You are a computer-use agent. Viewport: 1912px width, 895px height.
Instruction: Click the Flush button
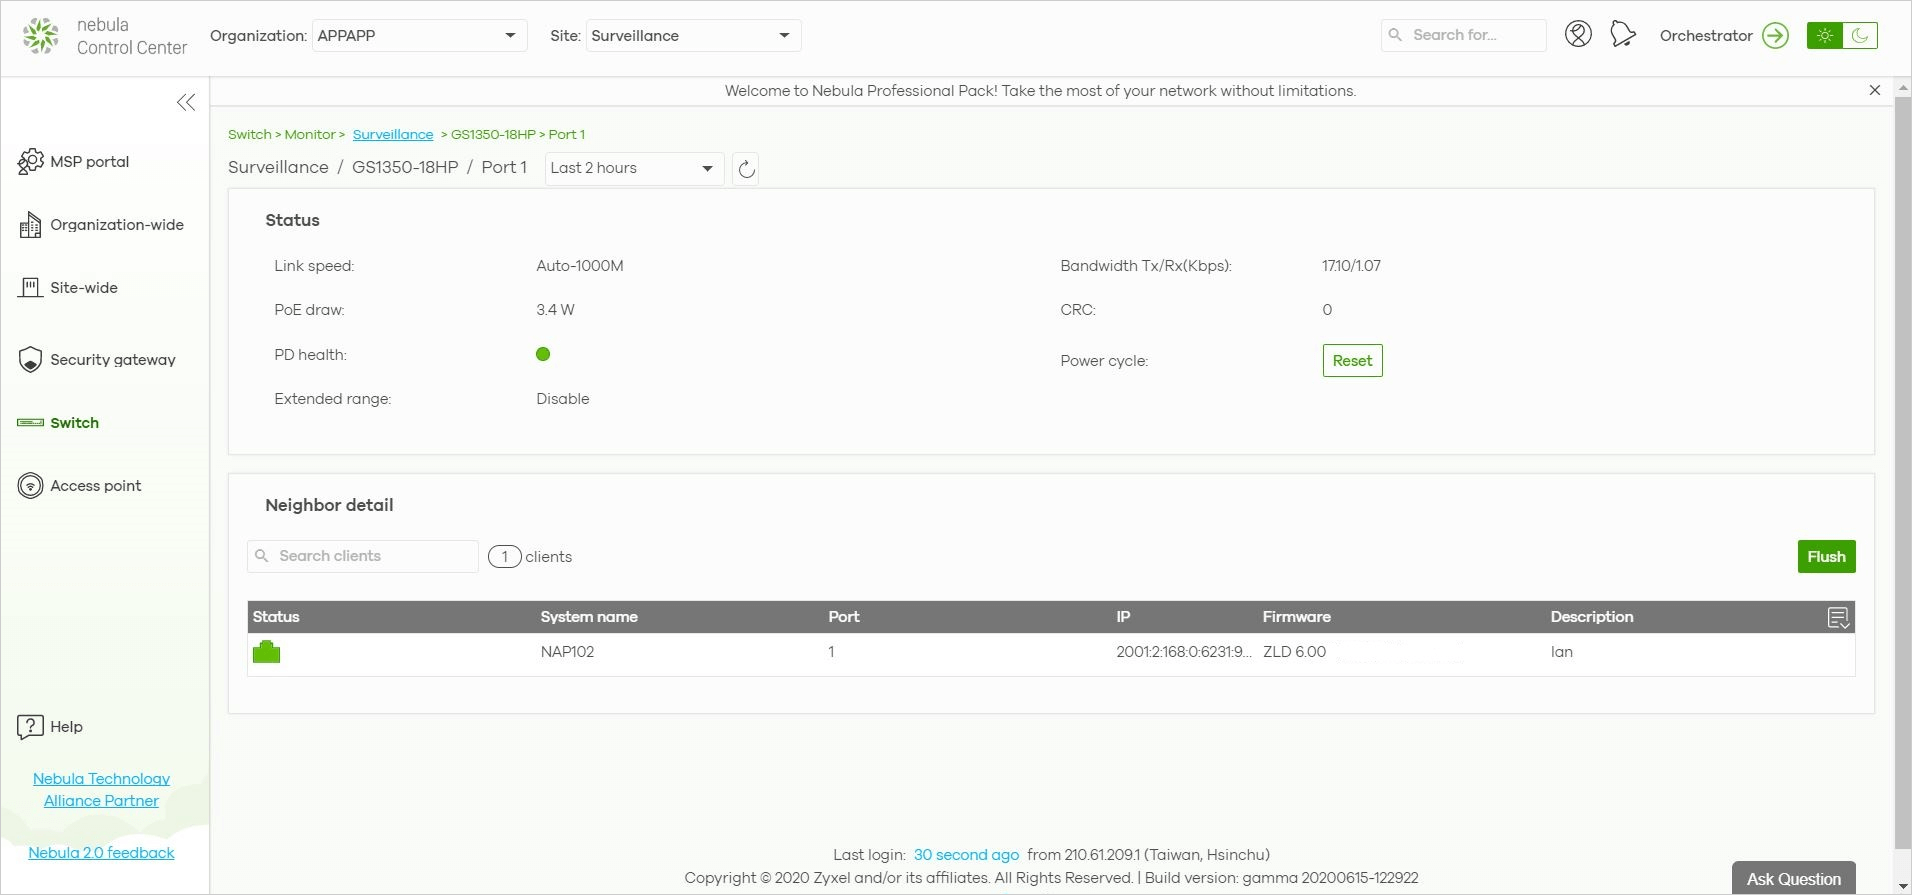pyautogui.click(x=1826, y=557)
